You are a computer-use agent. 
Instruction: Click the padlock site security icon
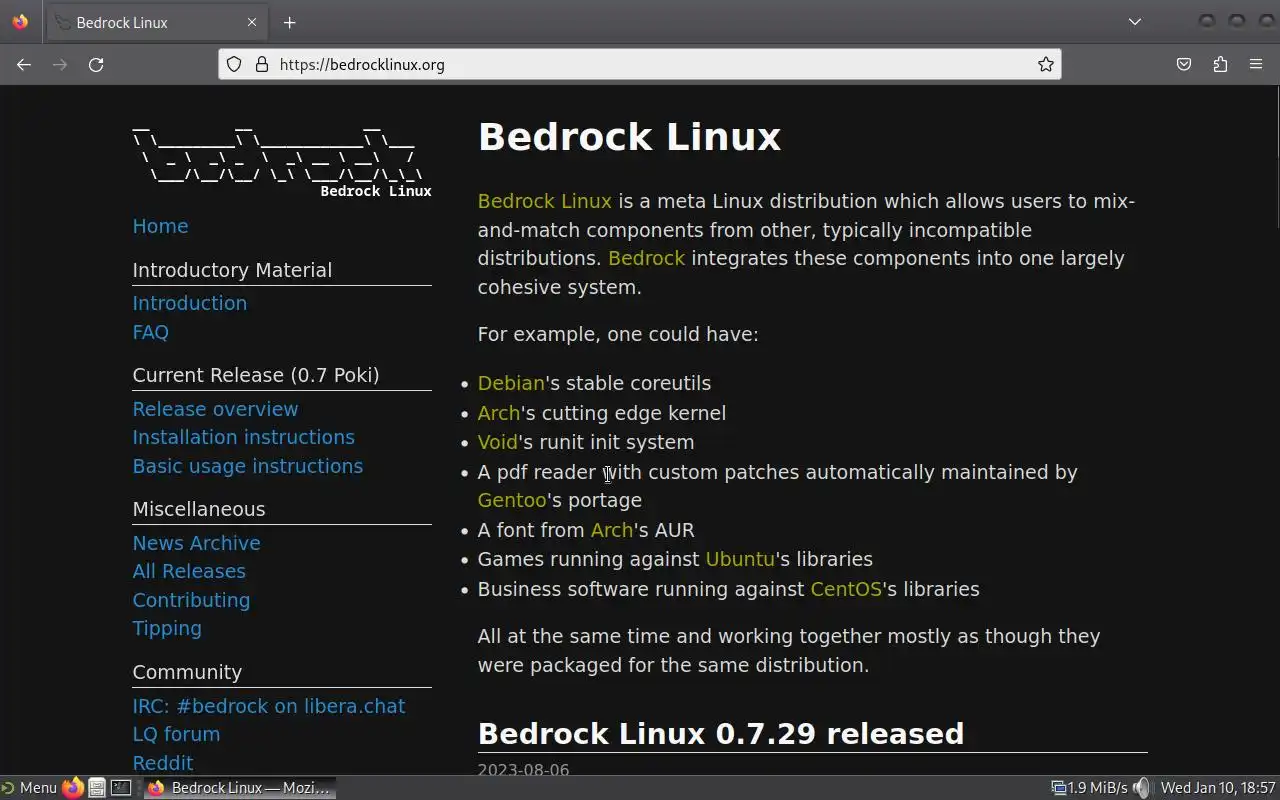tap(262, 64)
